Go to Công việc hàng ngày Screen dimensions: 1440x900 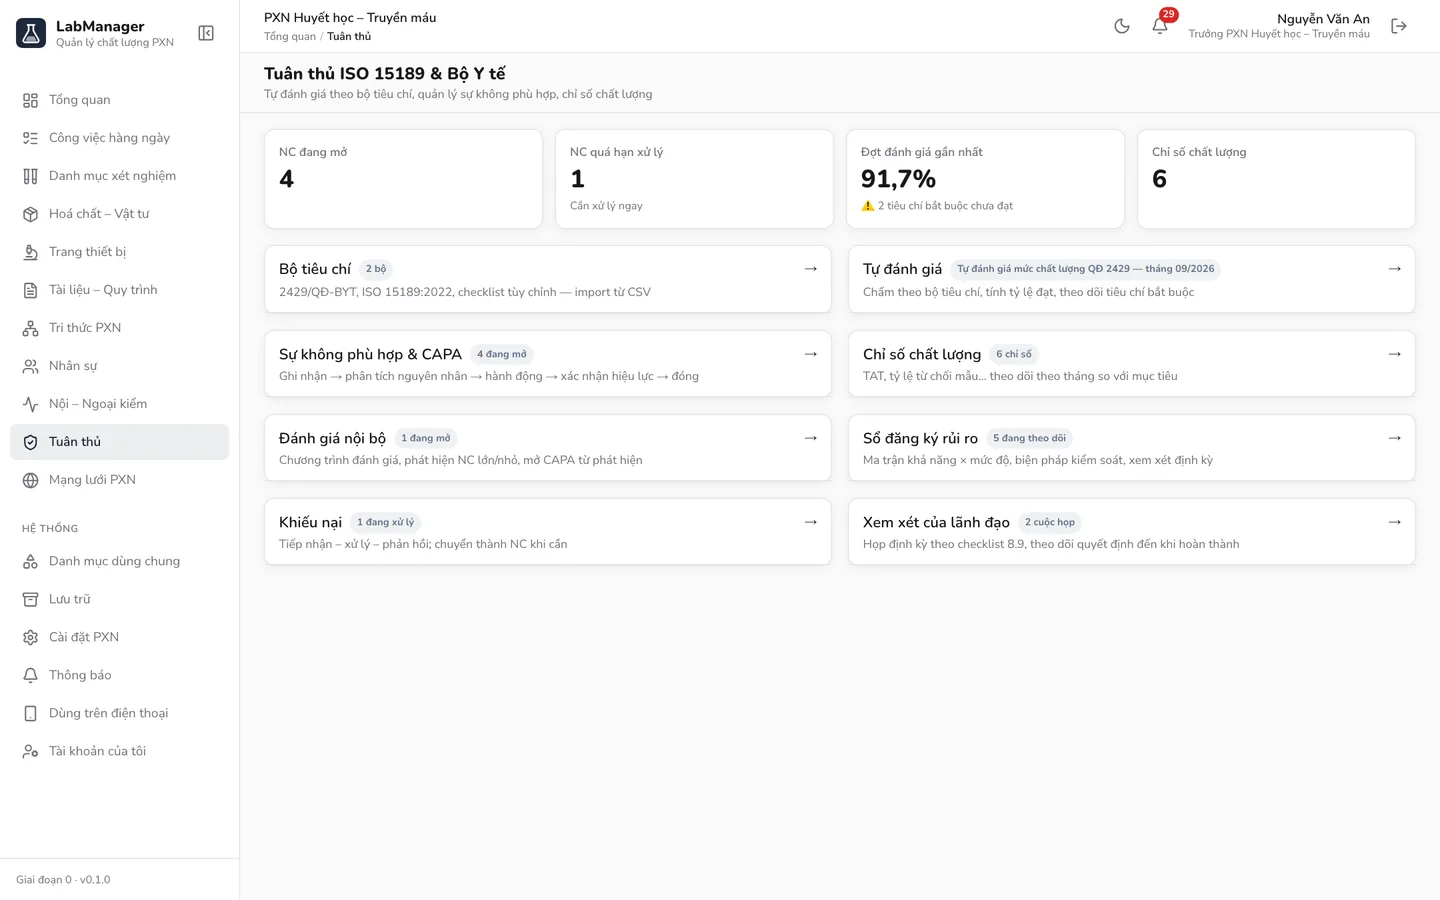119,138
